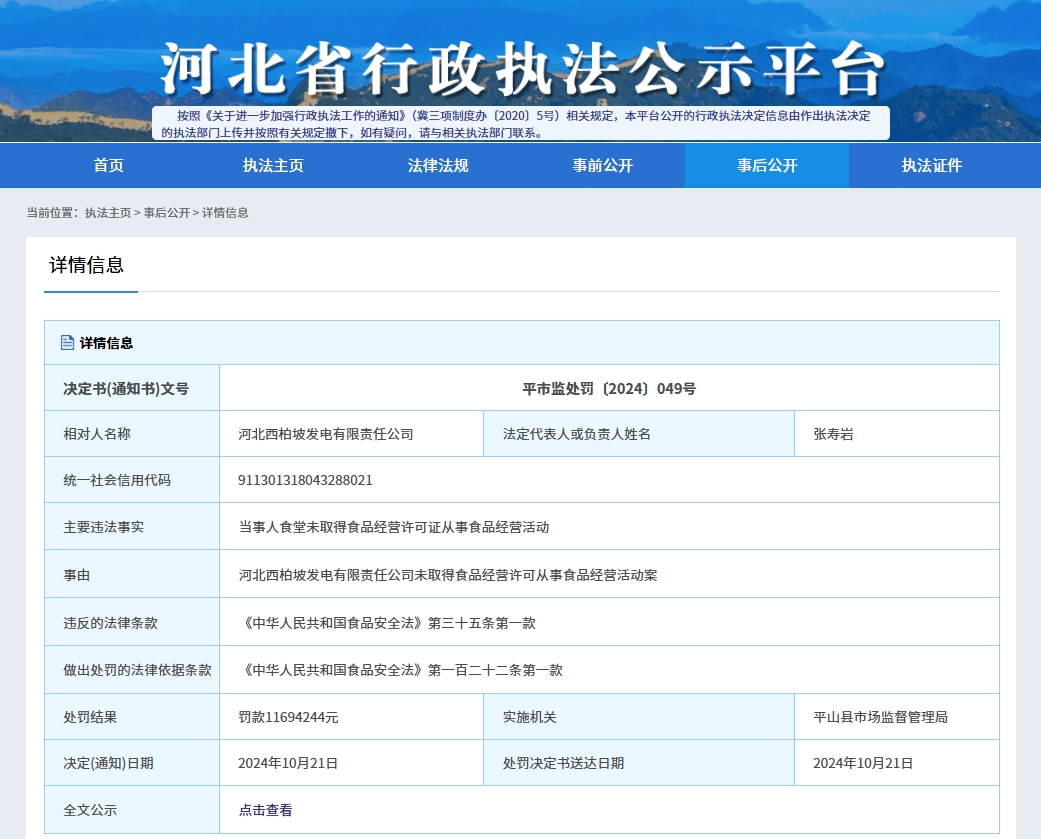Click the 主要违法事实 description text
1041x839 pixels.
pos(394,527)
